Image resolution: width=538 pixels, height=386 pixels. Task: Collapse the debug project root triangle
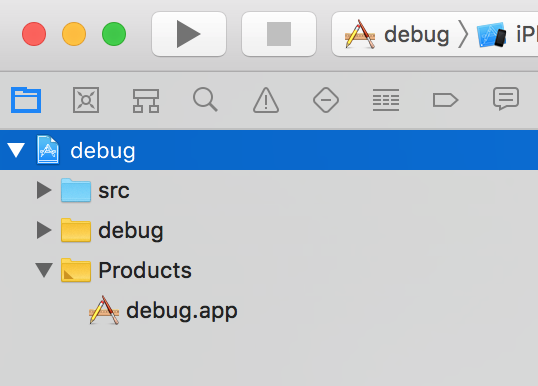[x=16, y=150]
